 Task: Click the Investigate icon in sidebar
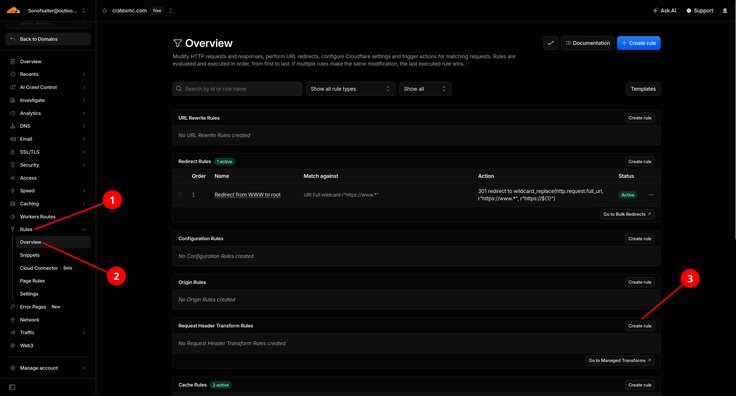pyautogui.click(x=13, y=100)
